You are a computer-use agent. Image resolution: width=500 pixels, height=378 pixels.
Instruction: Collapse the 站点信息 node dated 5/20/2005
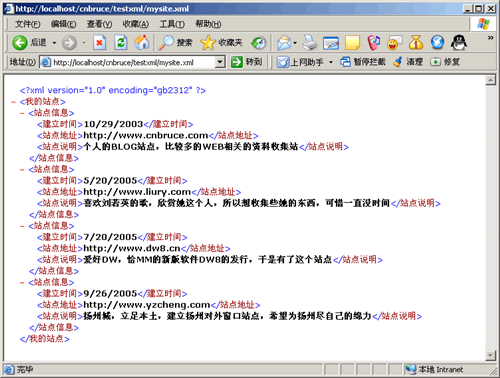22,170
